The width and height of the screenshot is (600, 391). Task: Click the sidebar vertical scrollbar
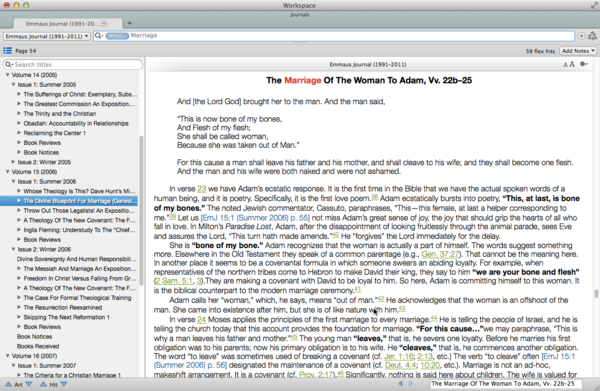pos(141,210)
